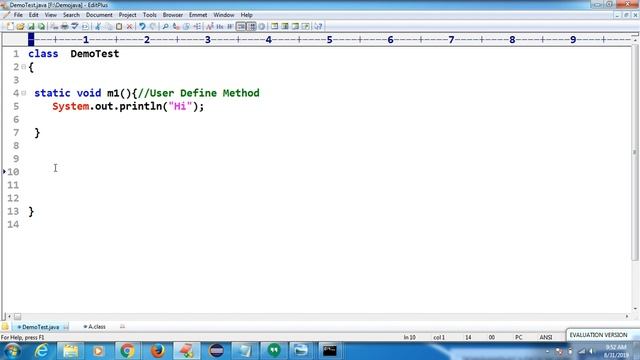The width and height of the screenshot is (640, 360).
Task: Open the Browser menu
Action: pos(173,15)
